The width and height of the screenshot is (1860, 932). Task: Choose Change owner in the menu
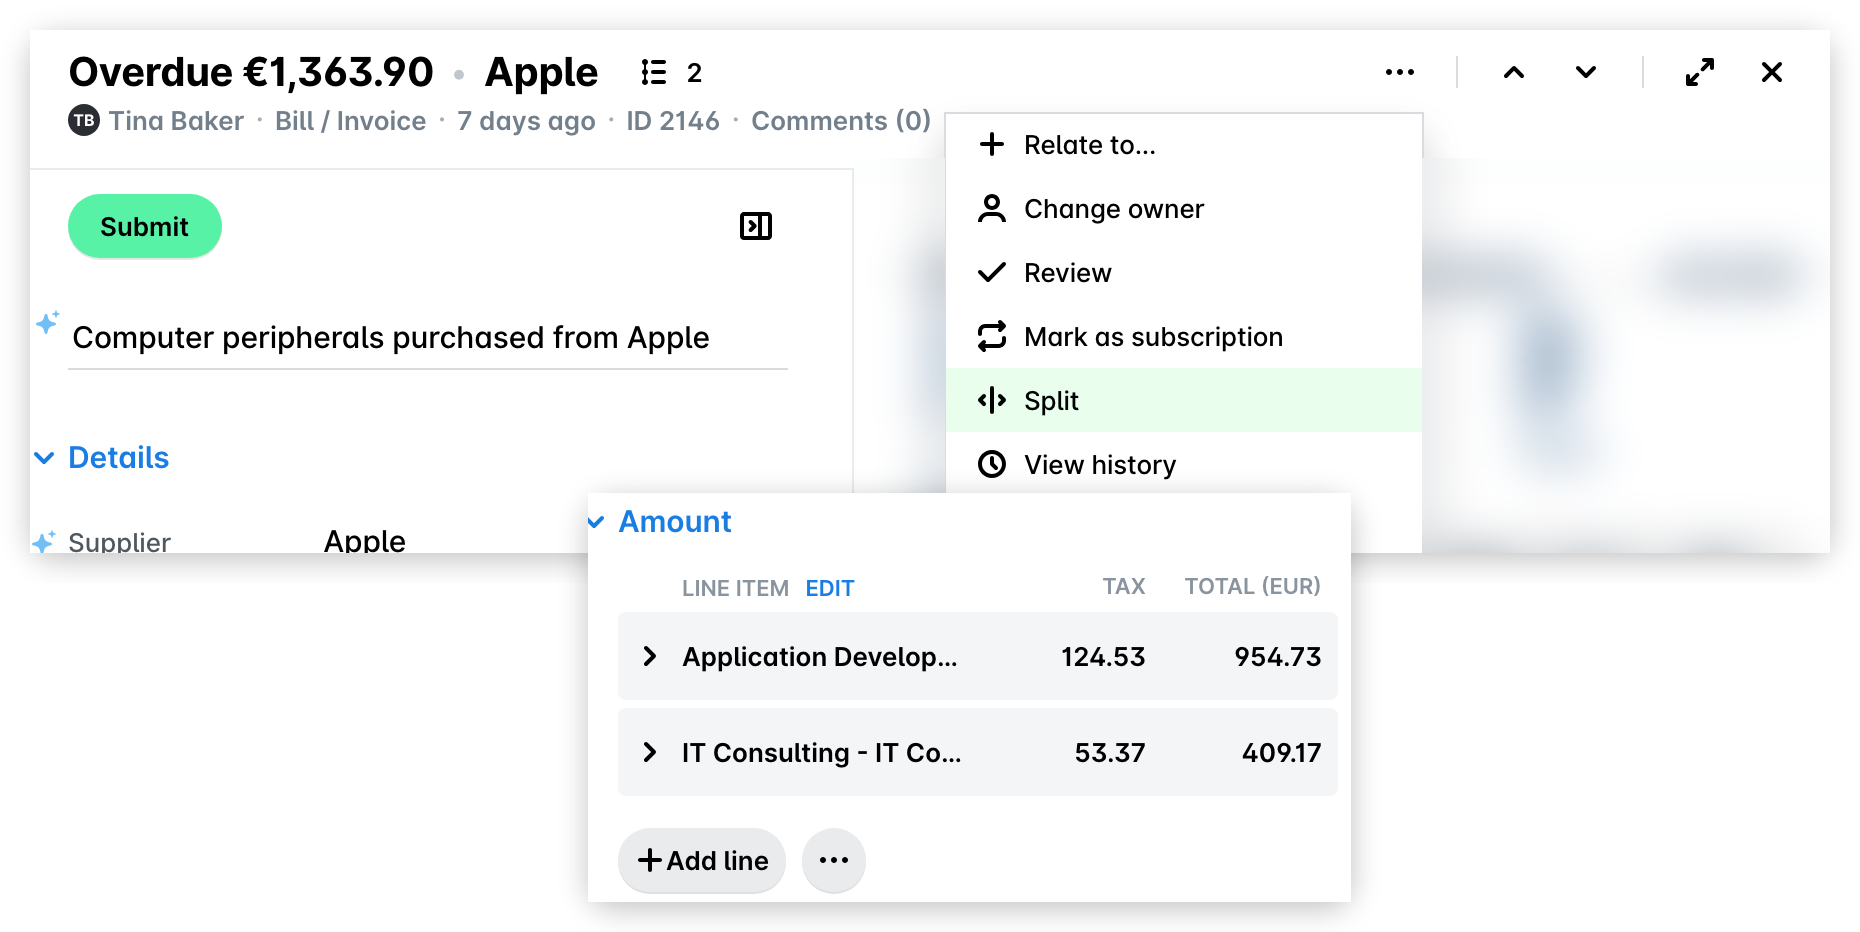pyautogui.click(x=1184, y=209)
